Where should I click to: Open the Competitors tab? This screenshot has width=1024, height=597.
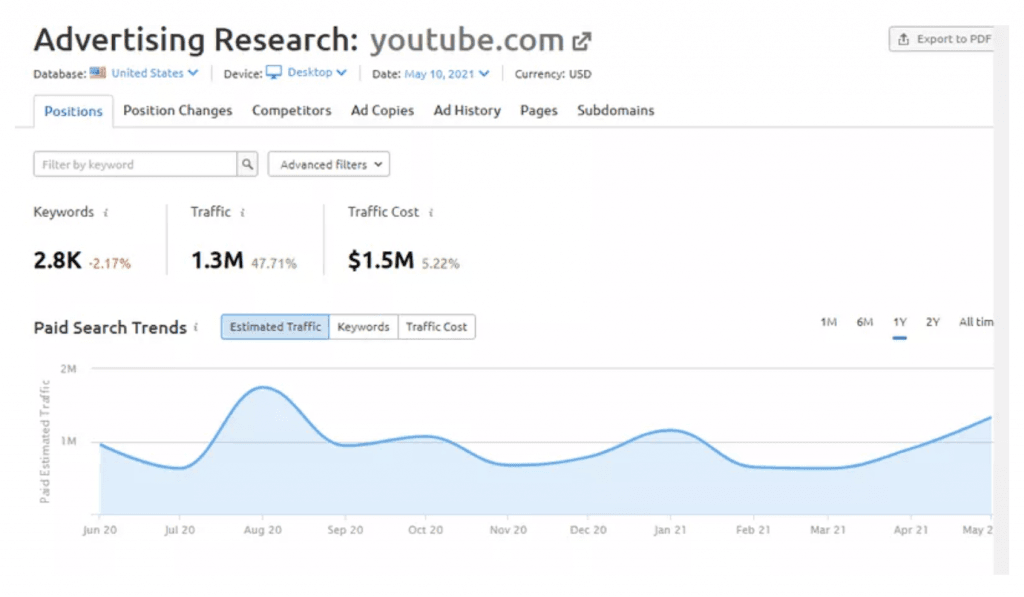(x=292, y=110)
